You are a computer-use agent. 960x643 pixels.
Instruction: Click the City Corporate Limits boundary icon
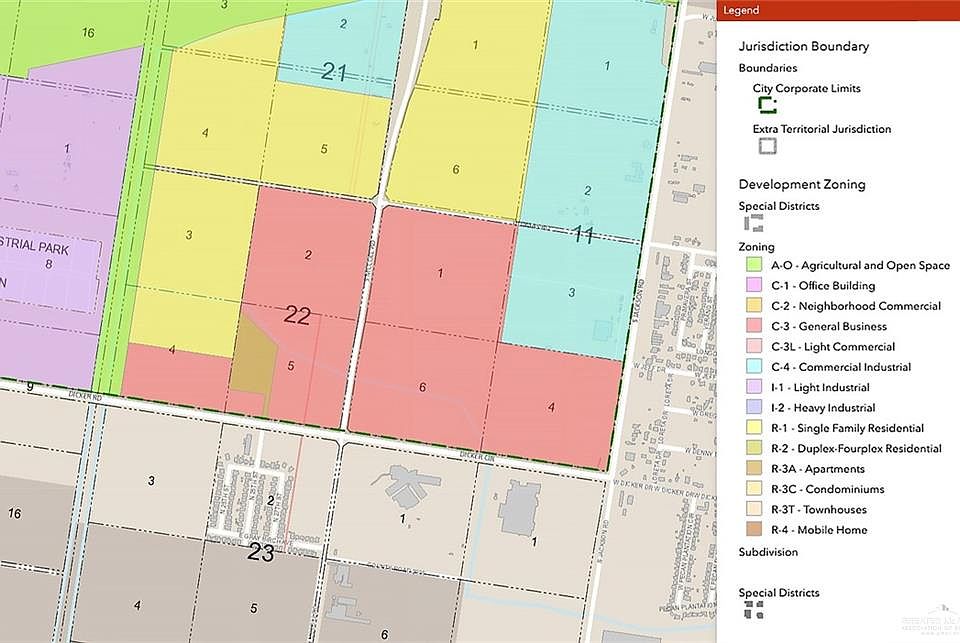(x=767, y=106)
